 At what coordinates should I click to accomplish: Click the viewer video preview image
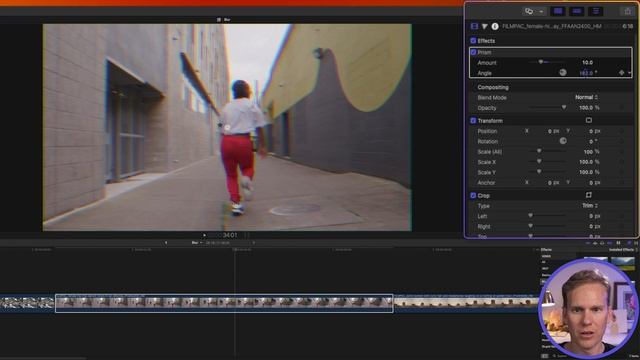point(227,127)
